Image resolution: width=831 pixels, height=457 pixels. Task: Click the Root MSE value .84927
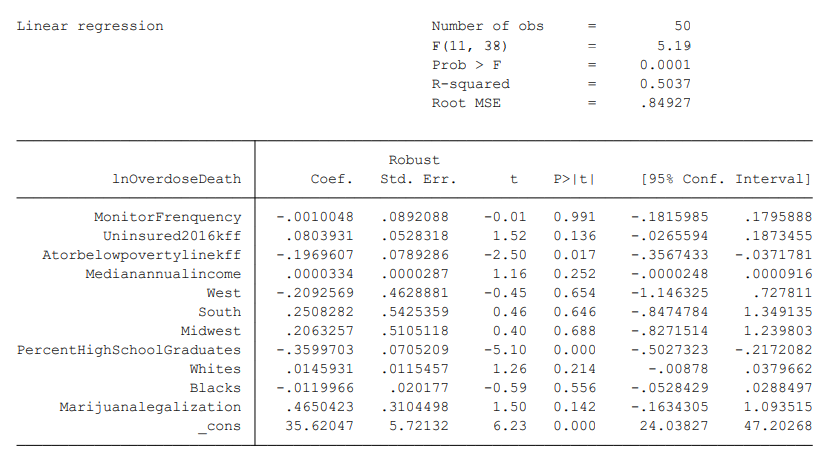[665, 103]
